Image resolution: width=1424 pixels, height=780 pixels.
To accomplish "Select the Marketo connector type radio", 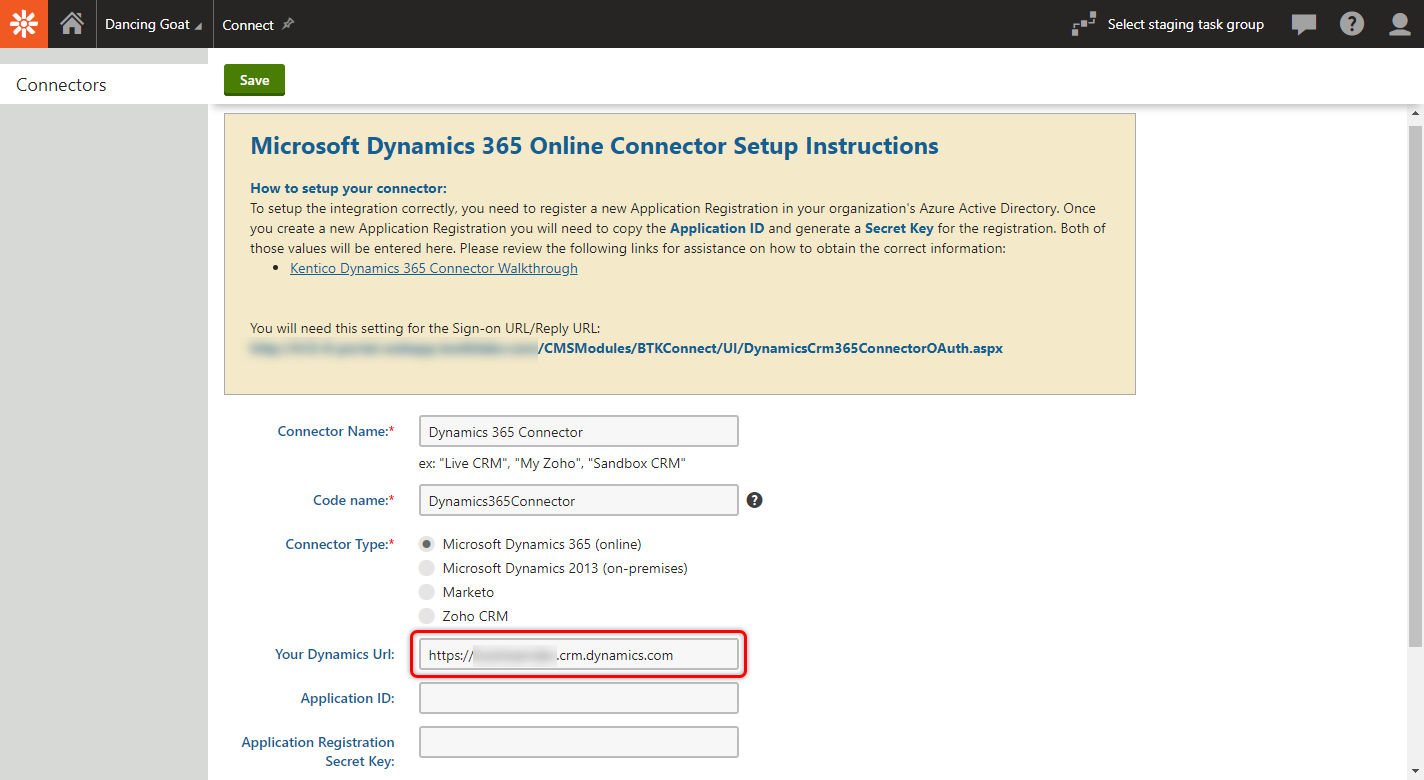I will (427, 592).
